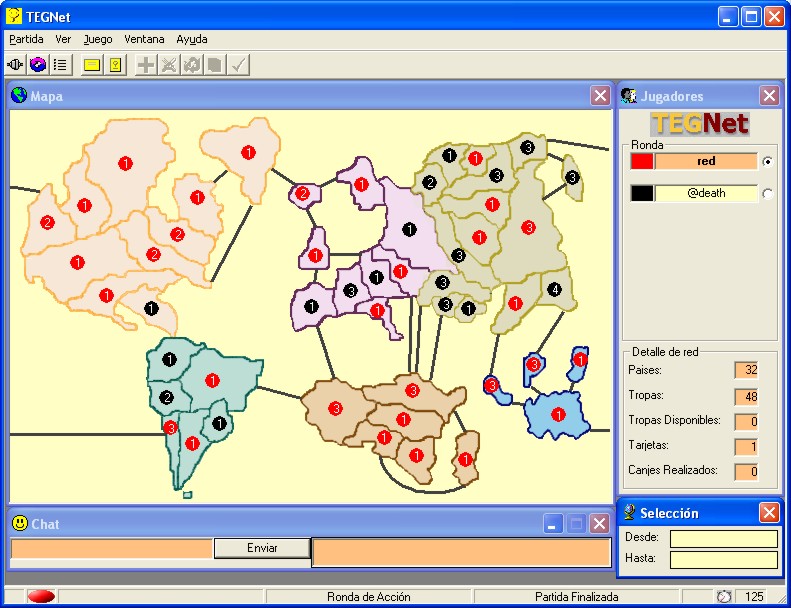This screenshot has width=791, height=608.
Task: Open the Ayuda menu
Action: (x=192, y=39)
